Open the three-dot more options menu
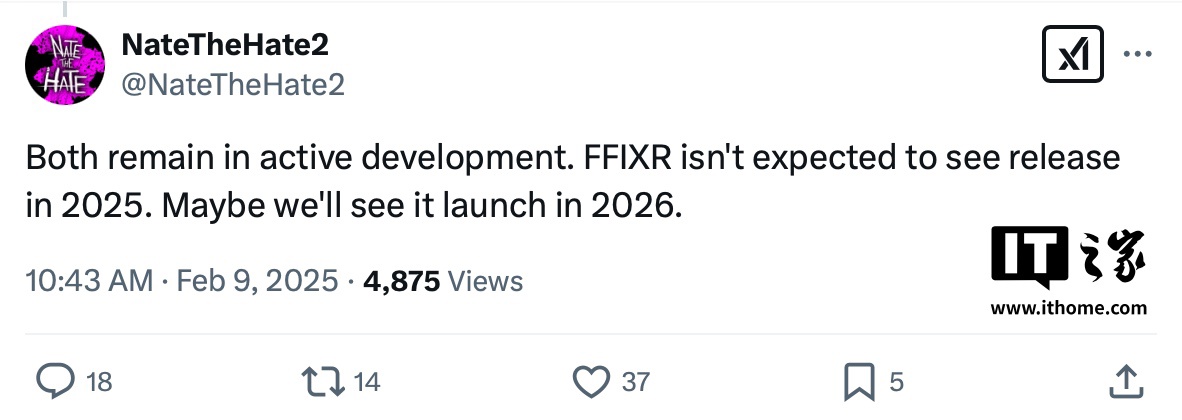Screen dimensions: 1182x420 tap(1138, 54)
